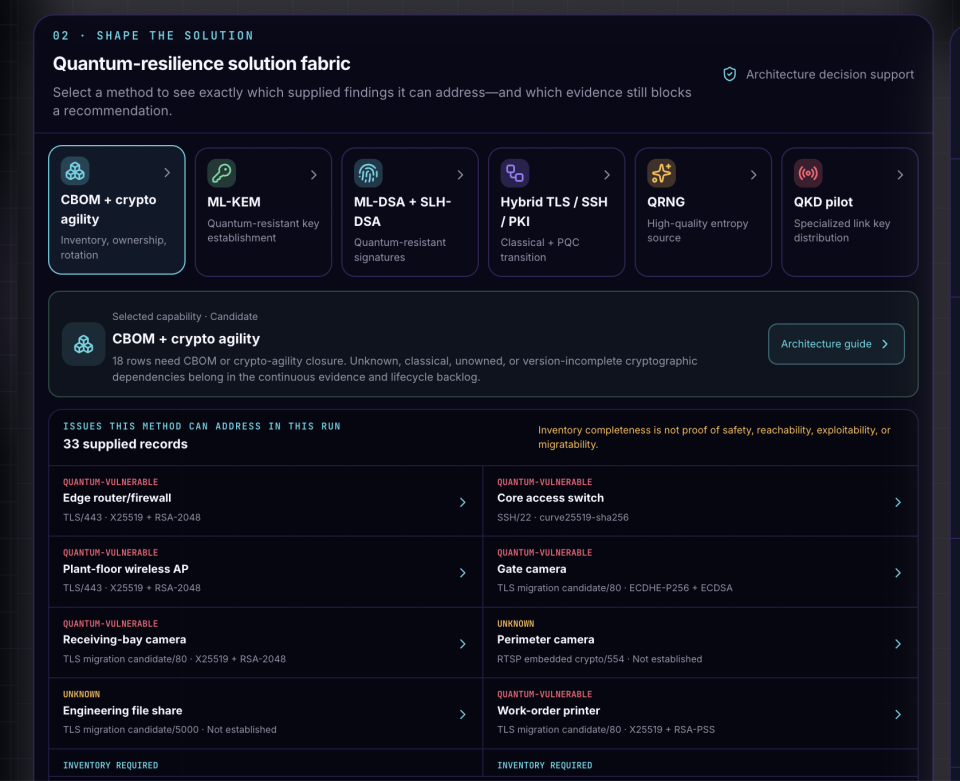Open Receiving-bay camera record

coord(266,643)
